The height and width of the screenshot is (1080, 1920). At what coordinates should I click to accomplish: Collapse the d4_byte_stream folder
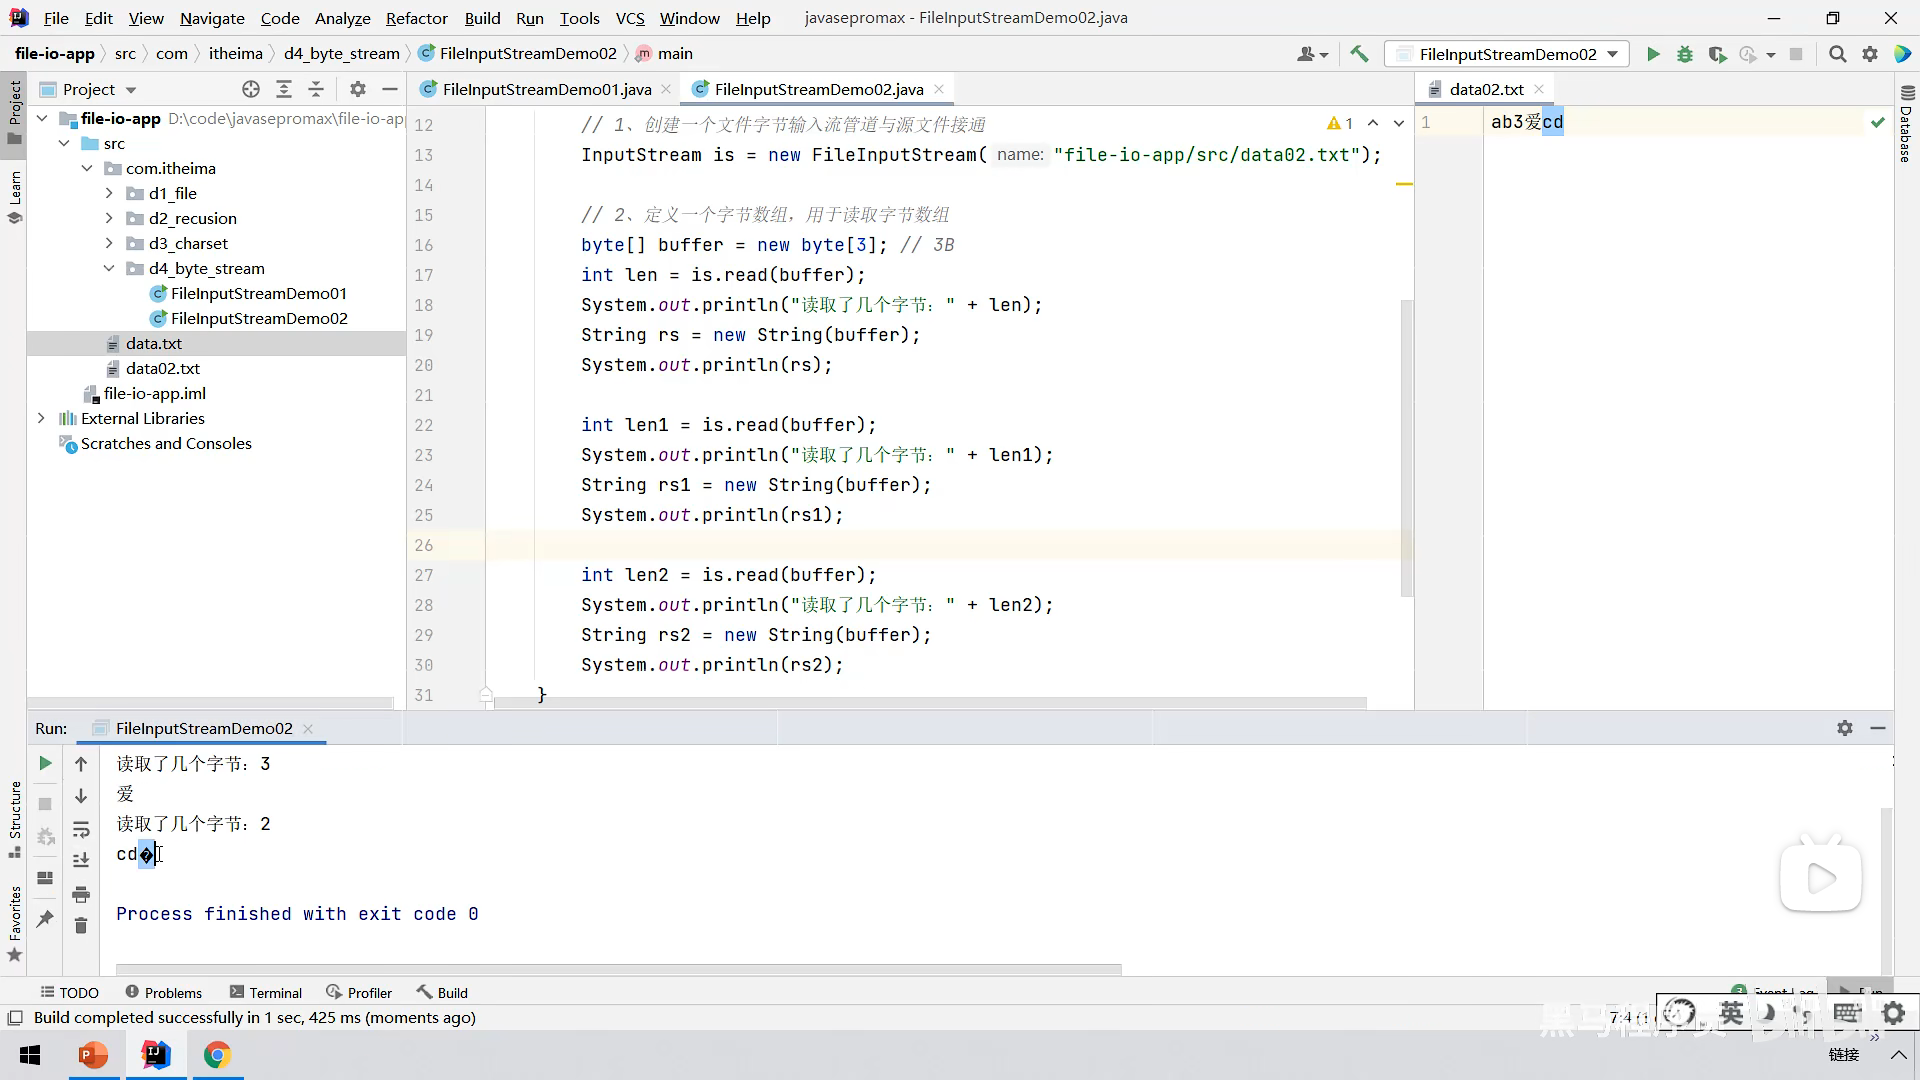tap(109, 268)
